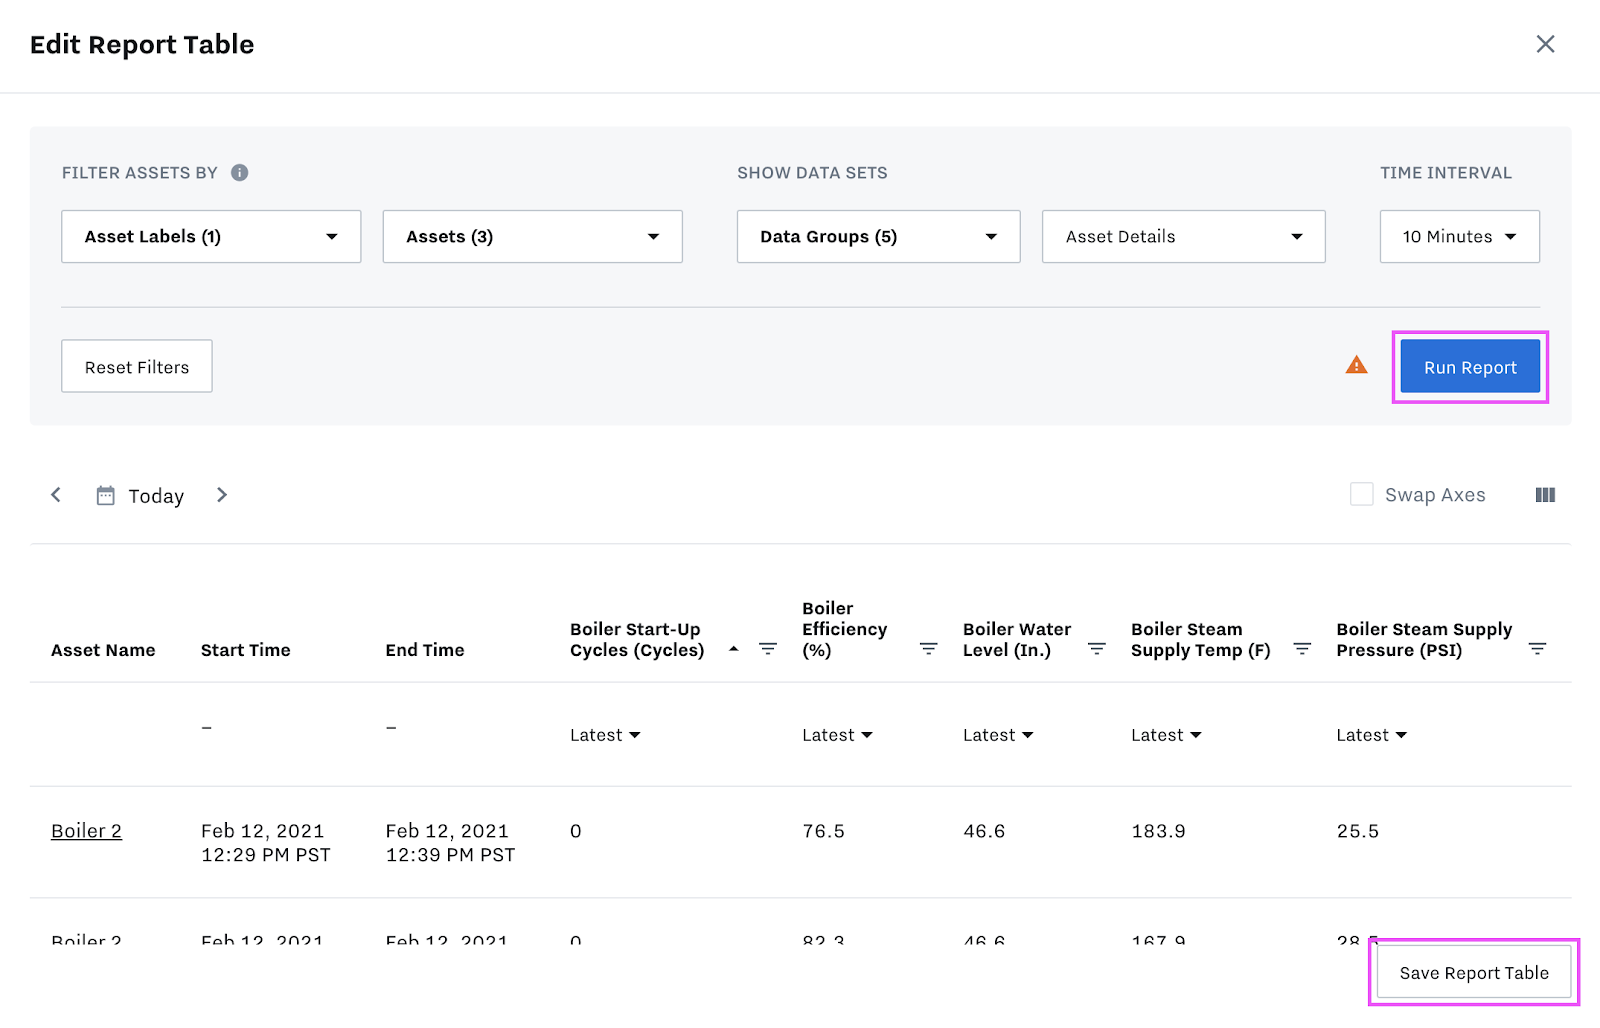Go to previous day with left chevron
Screen dimensions: 1600x1028
pyautogui.click(x=56, y=495)
